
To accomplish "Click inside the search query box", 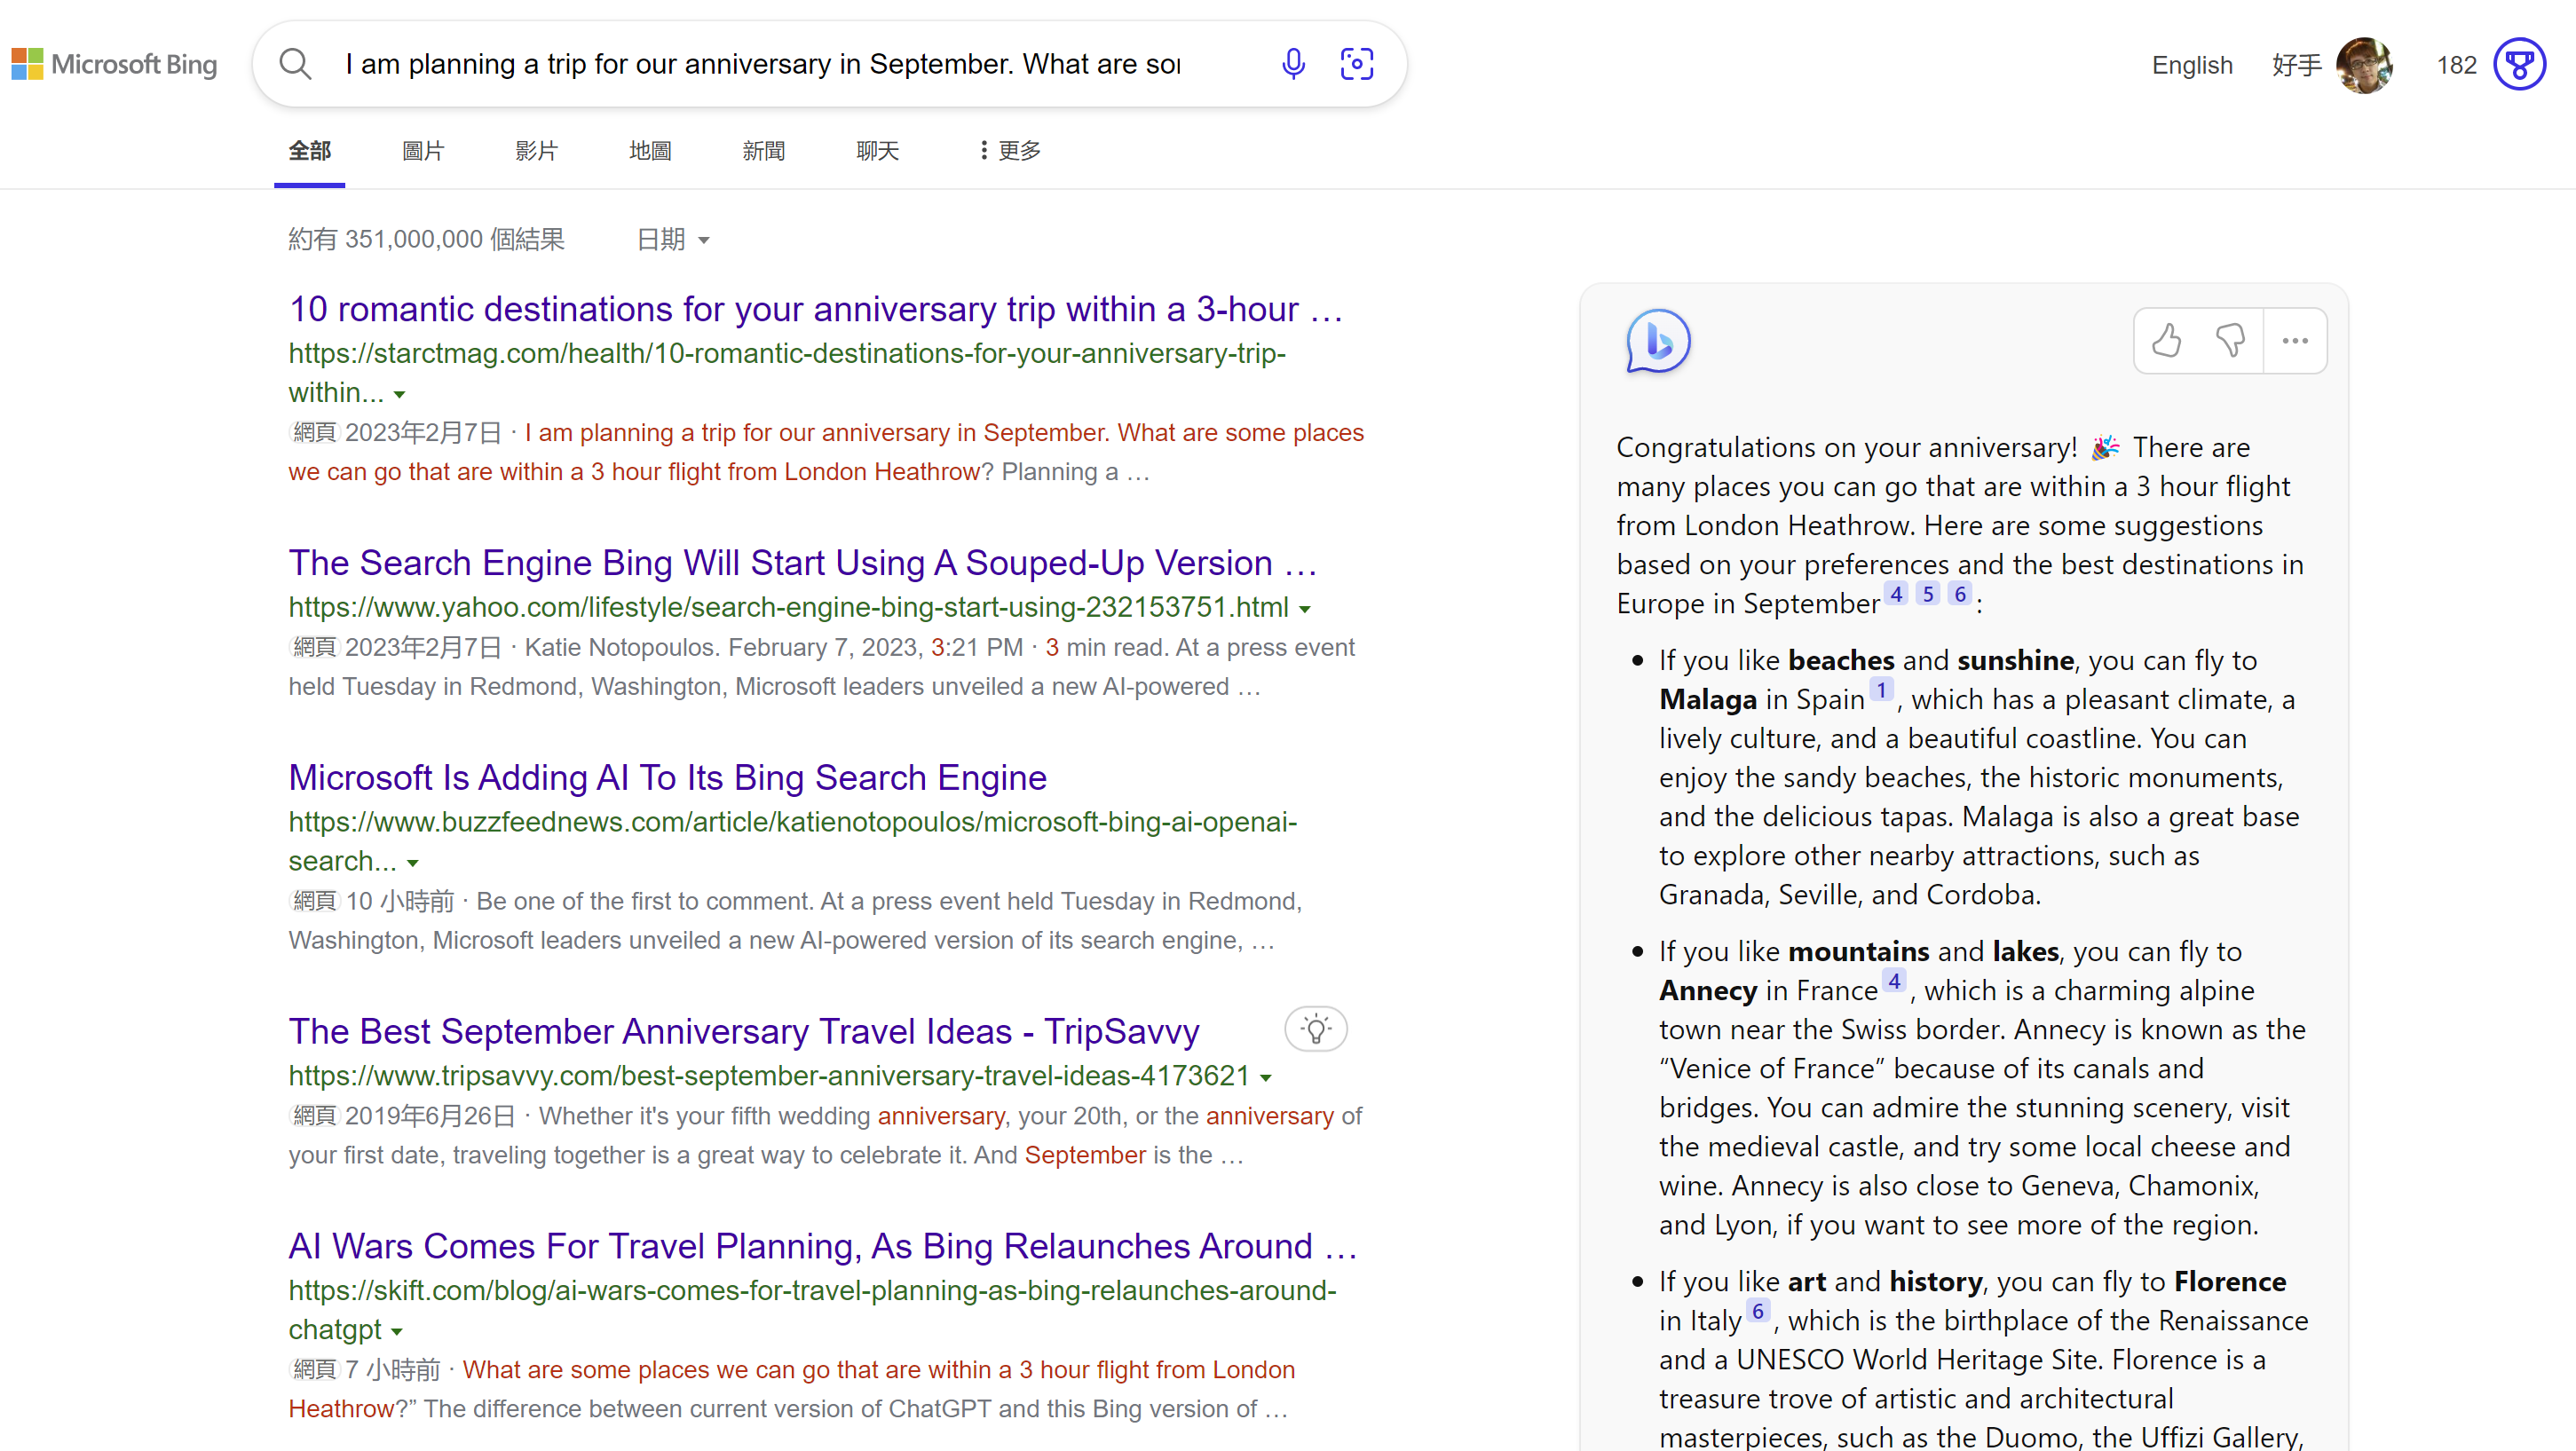I will (762, 64).
